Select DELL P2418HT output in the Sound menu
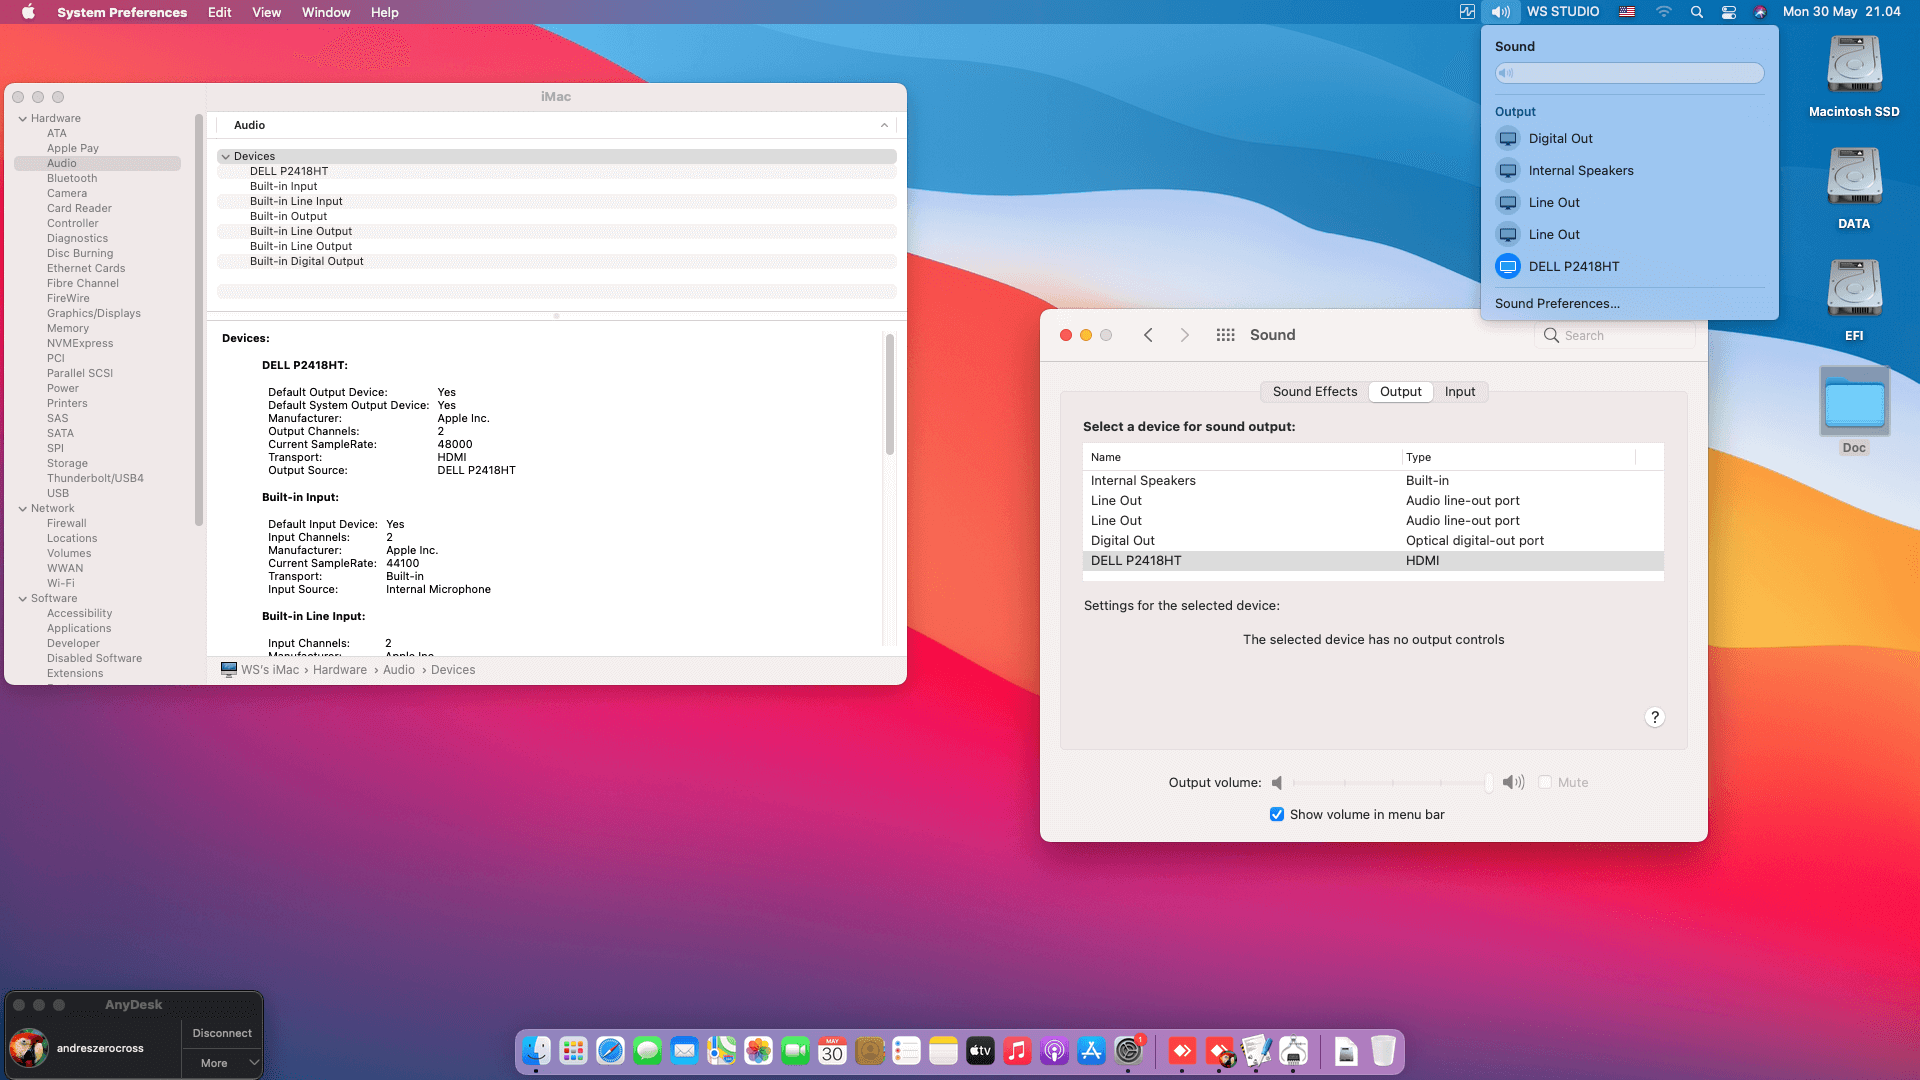 pos(1573,266)
